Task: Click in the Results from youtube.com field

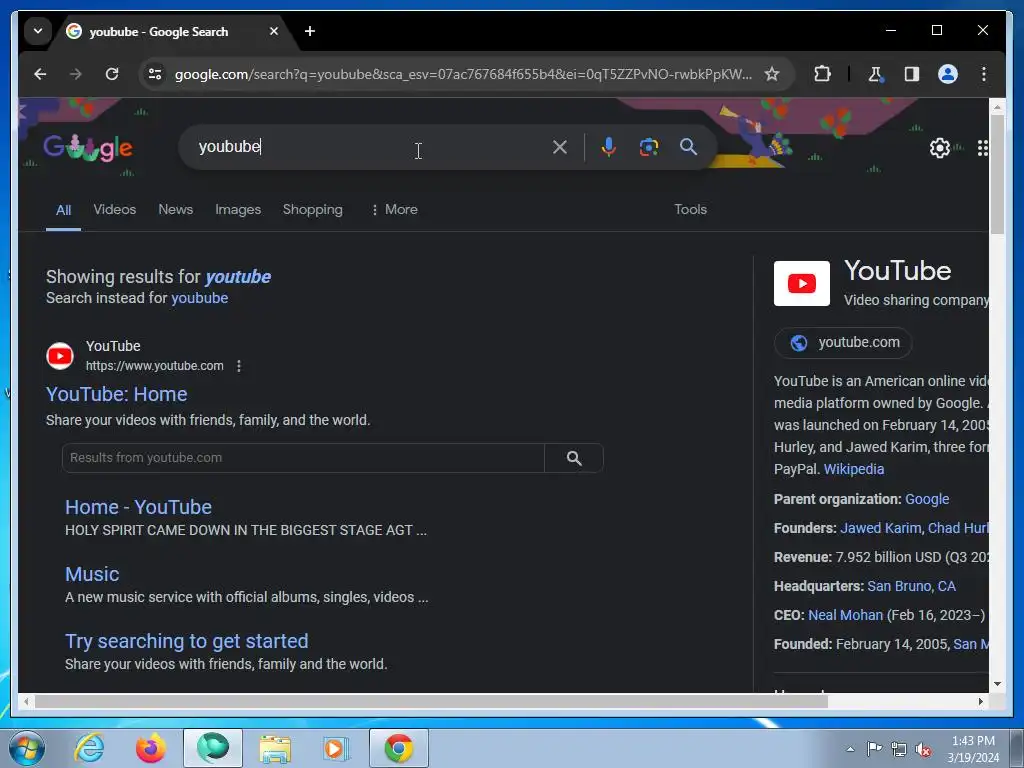Action: (303, 458)
